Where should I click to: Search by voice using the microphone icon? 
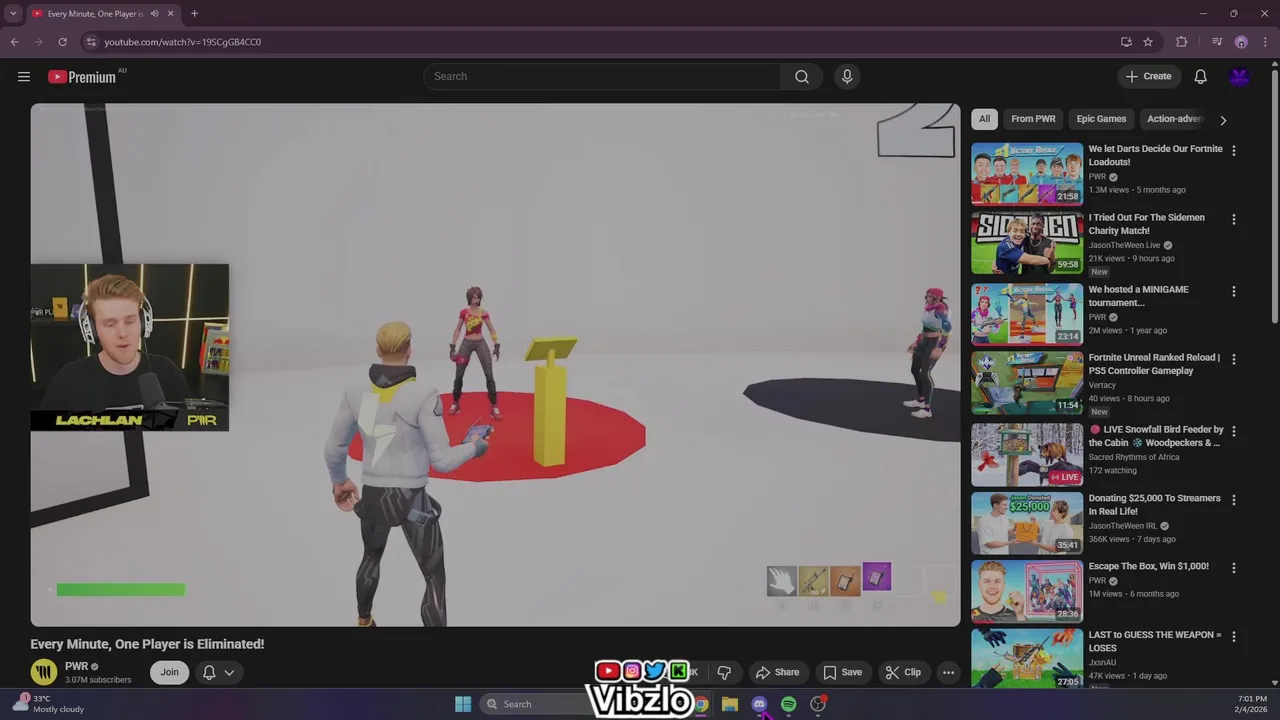click(x=847, y=77)
